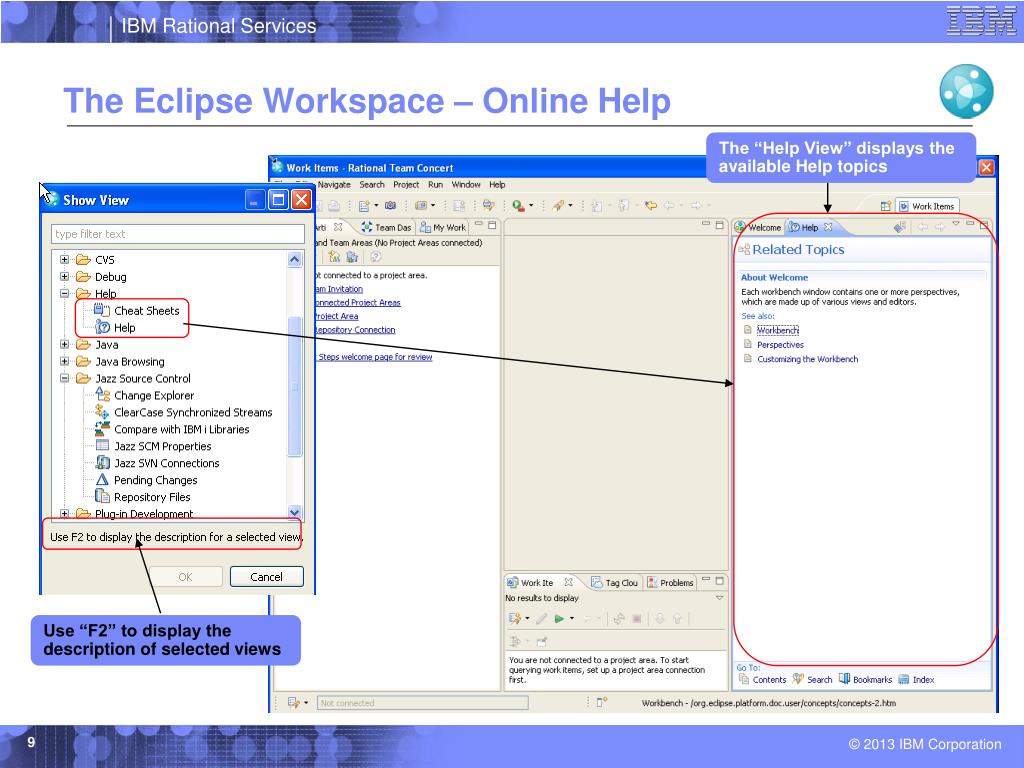1024x768 pixels.
Task: Open the Help menu in the menu bar
Action: pos(498,185)
